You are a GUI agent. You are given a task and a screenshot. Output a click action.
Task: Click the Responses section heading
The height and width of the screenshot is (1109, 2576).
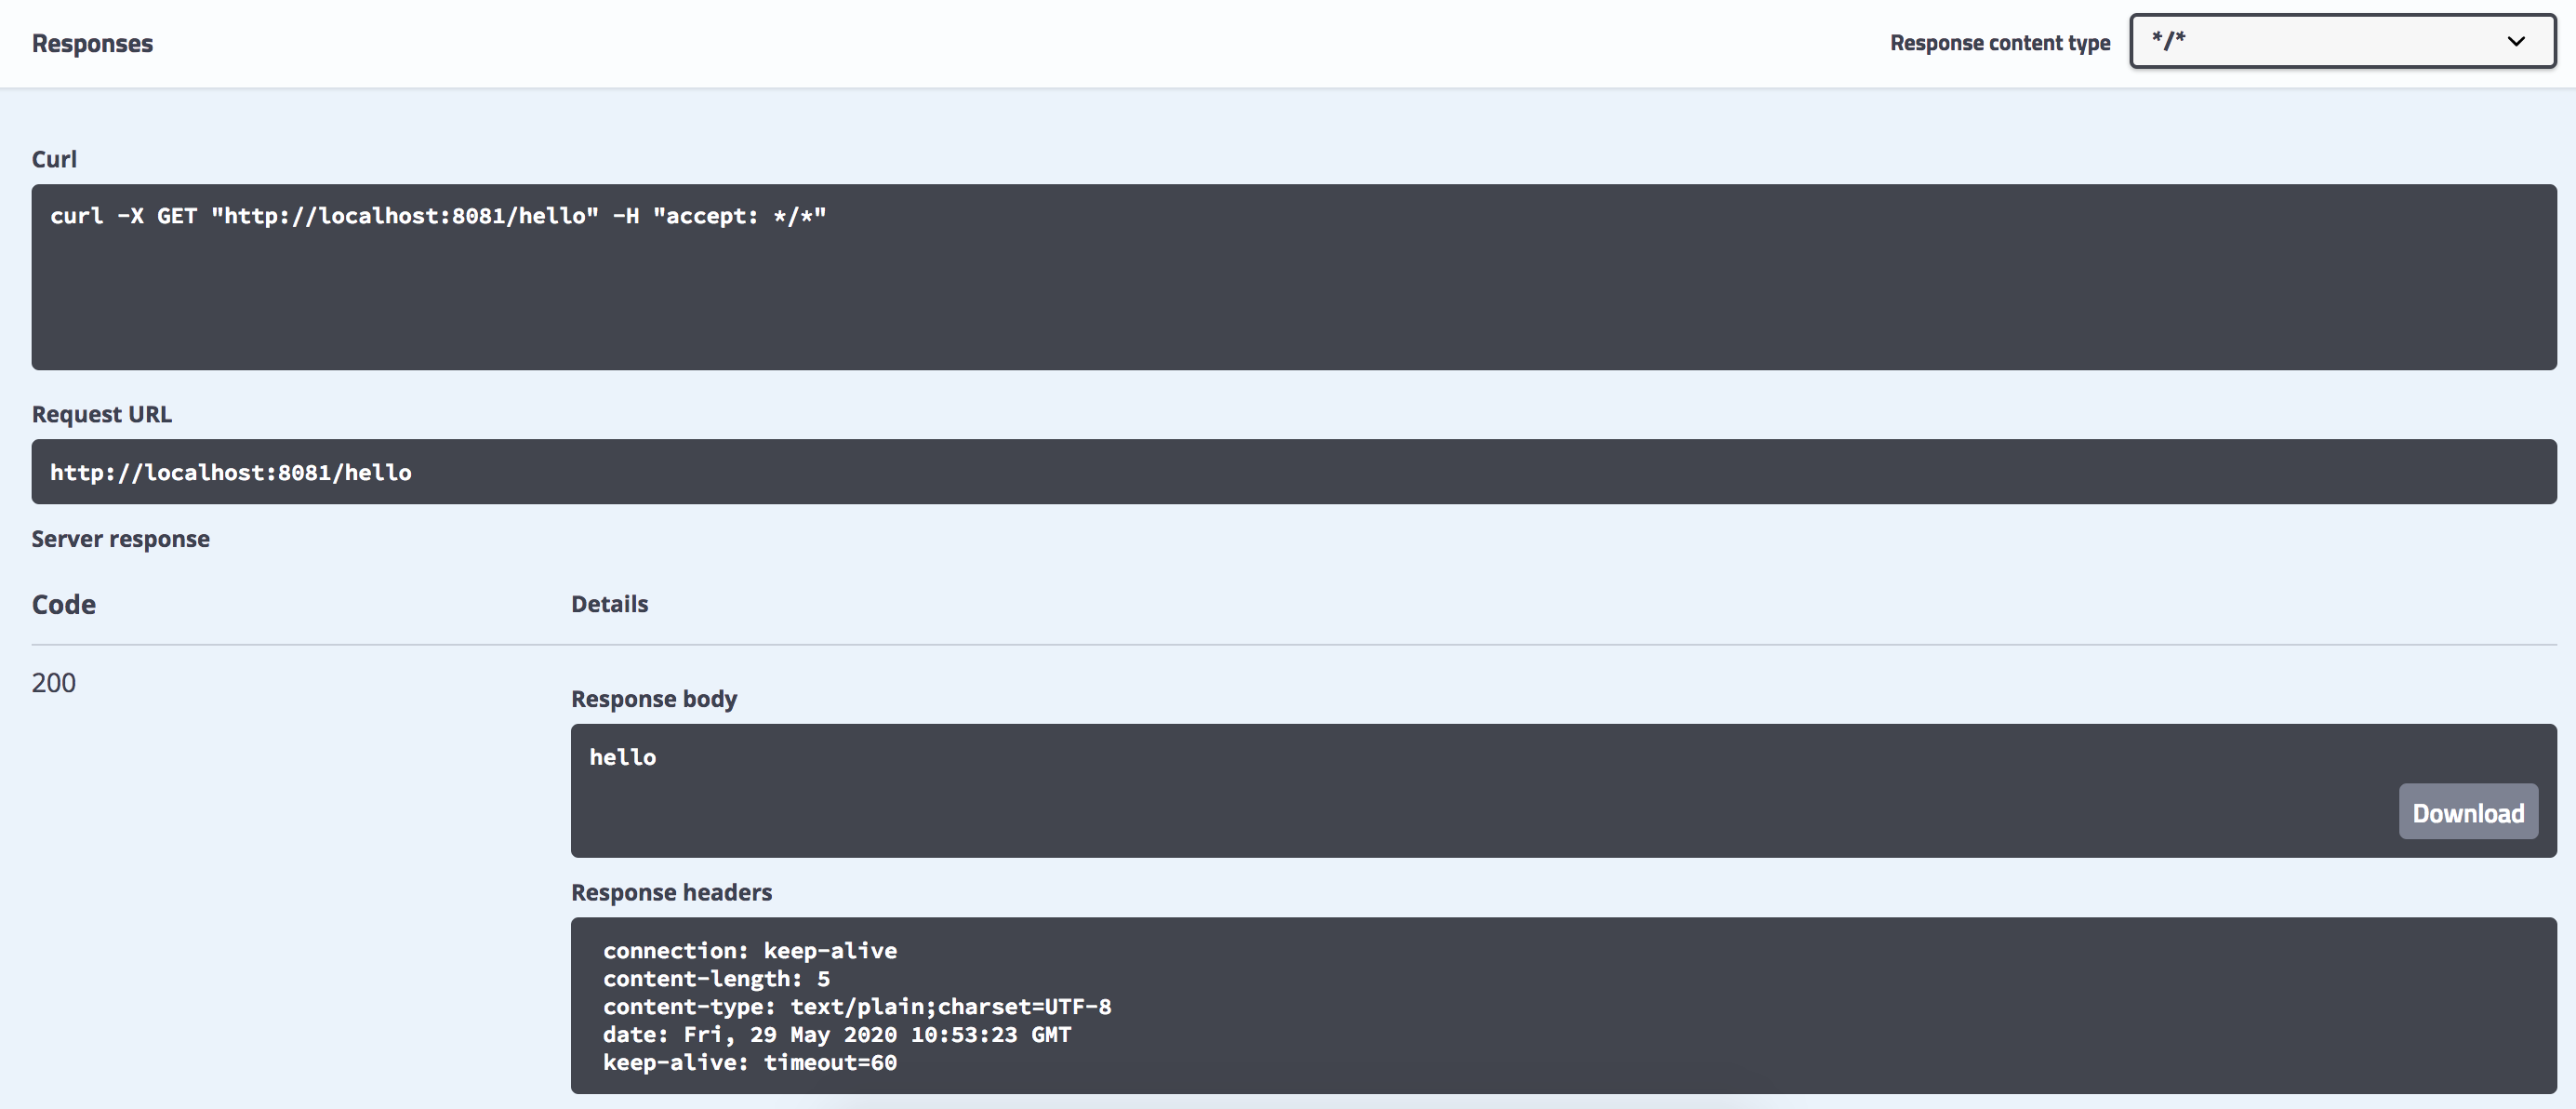pyautogui.click(x=92, y=43)
